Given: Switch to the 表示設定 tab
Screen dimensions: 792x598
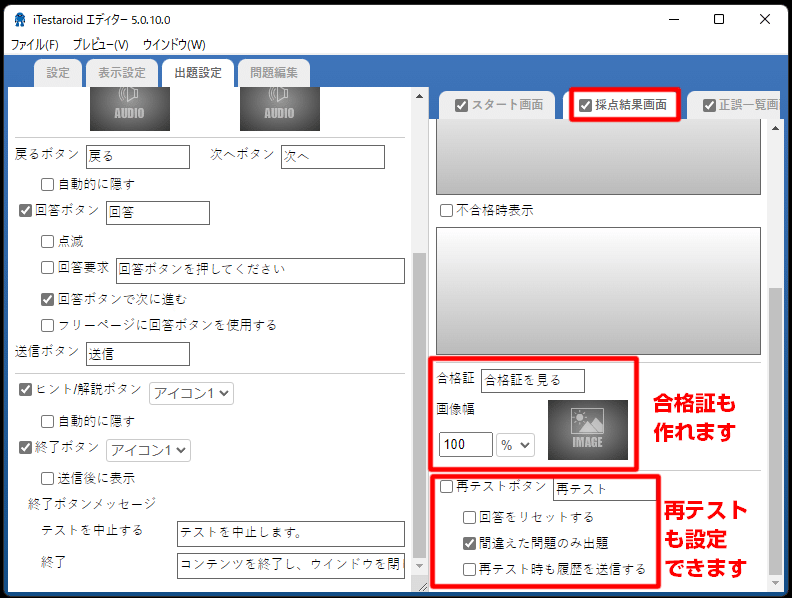Looking at the screenshot, I should coord(122,73).
